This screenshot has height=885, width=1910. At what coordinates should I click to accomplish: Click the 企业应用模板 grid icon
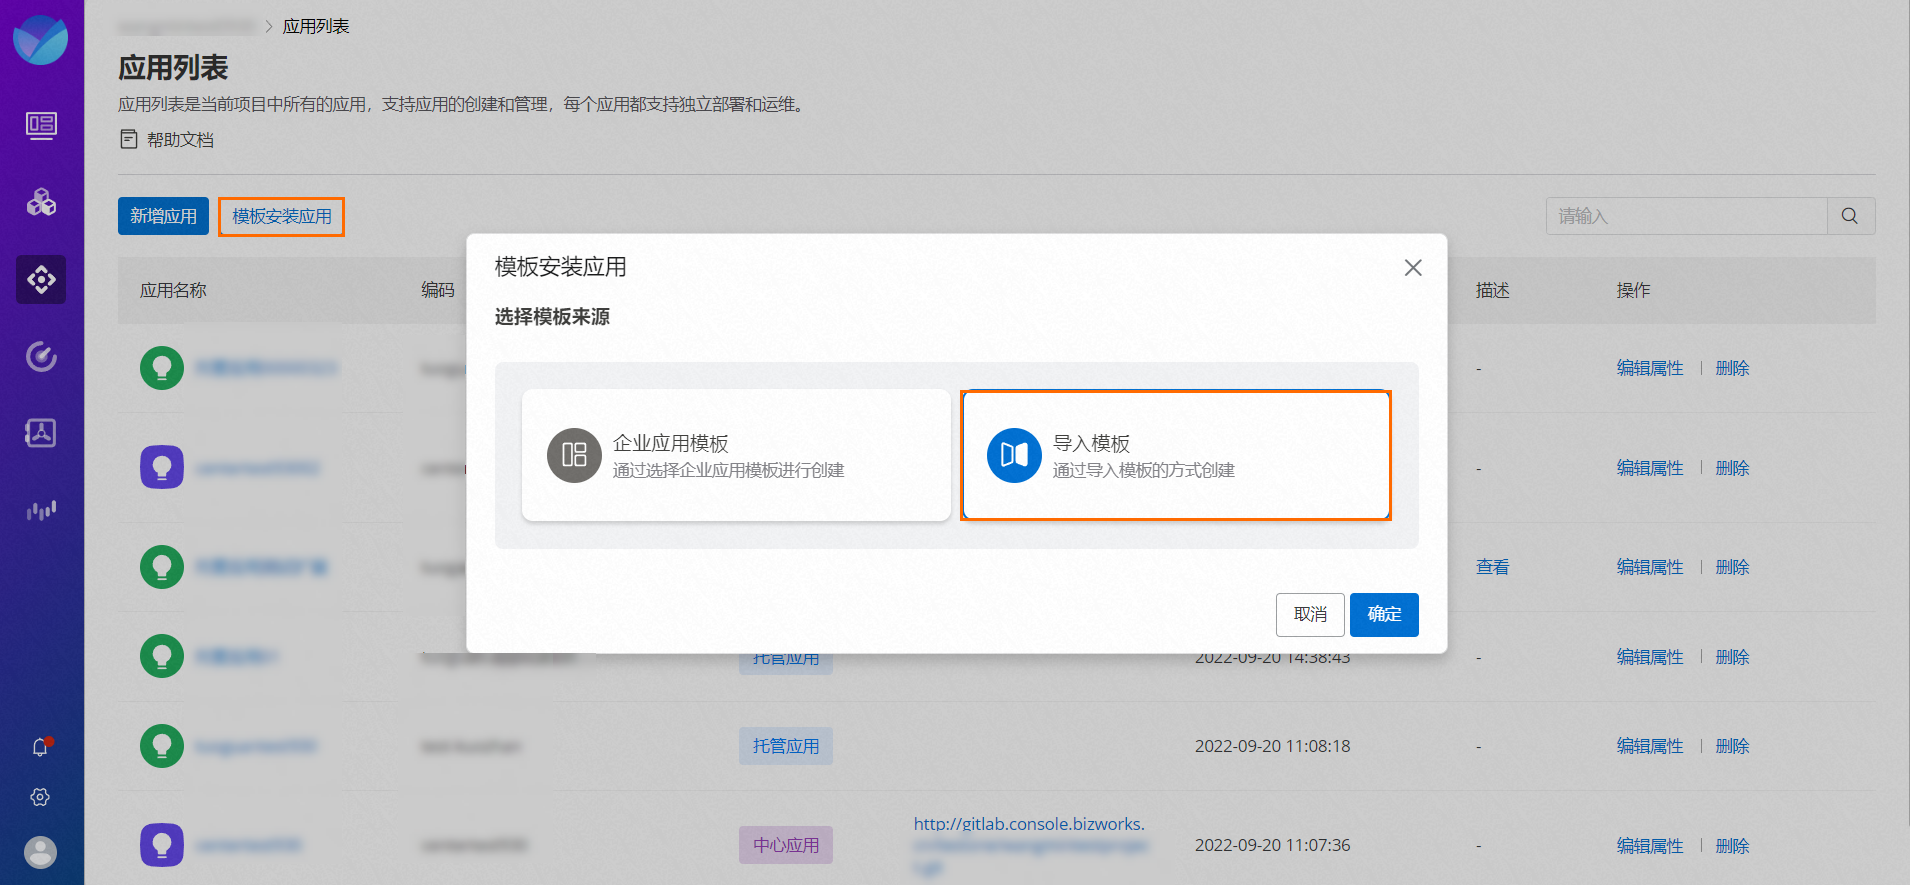coord(574,455)
